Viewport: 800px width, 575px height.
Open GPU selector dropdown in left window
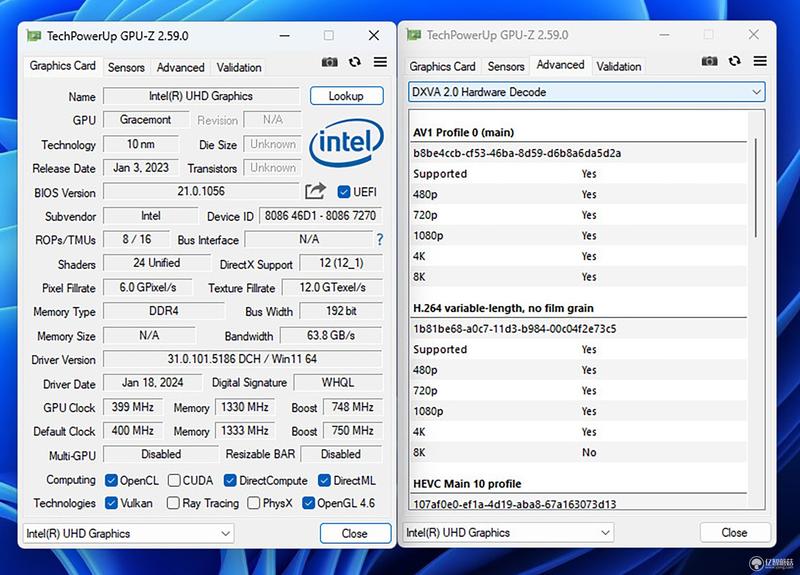128,533
